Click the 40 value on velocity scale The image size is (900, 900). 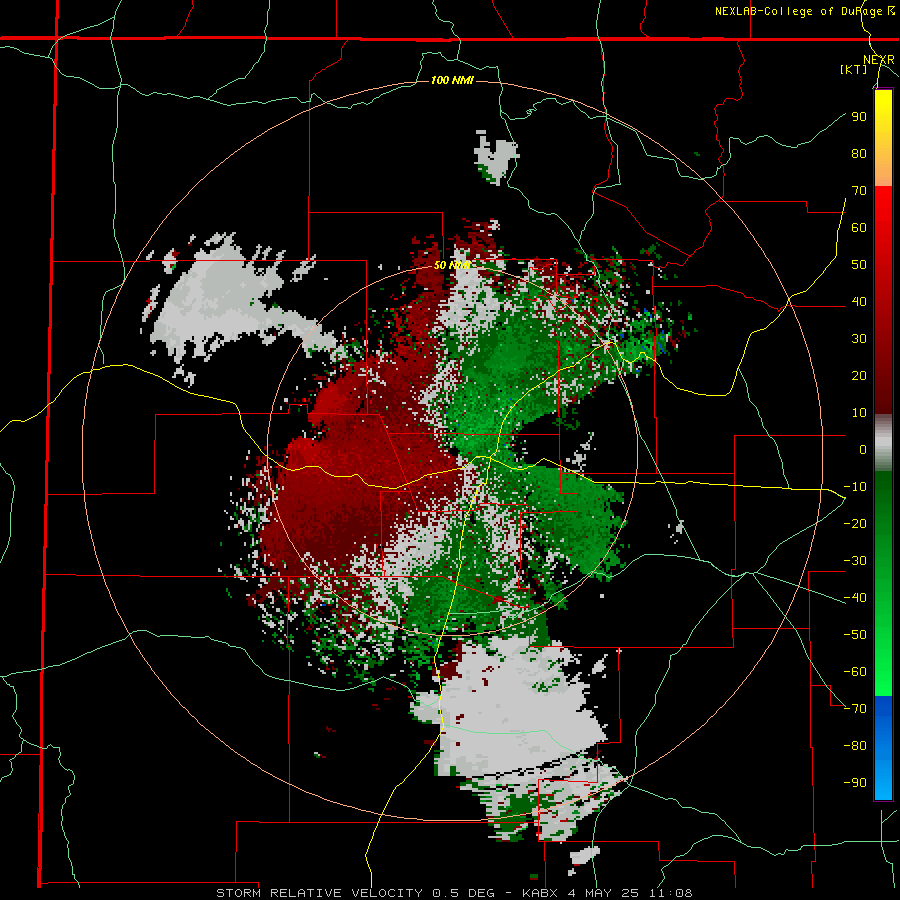859,301
